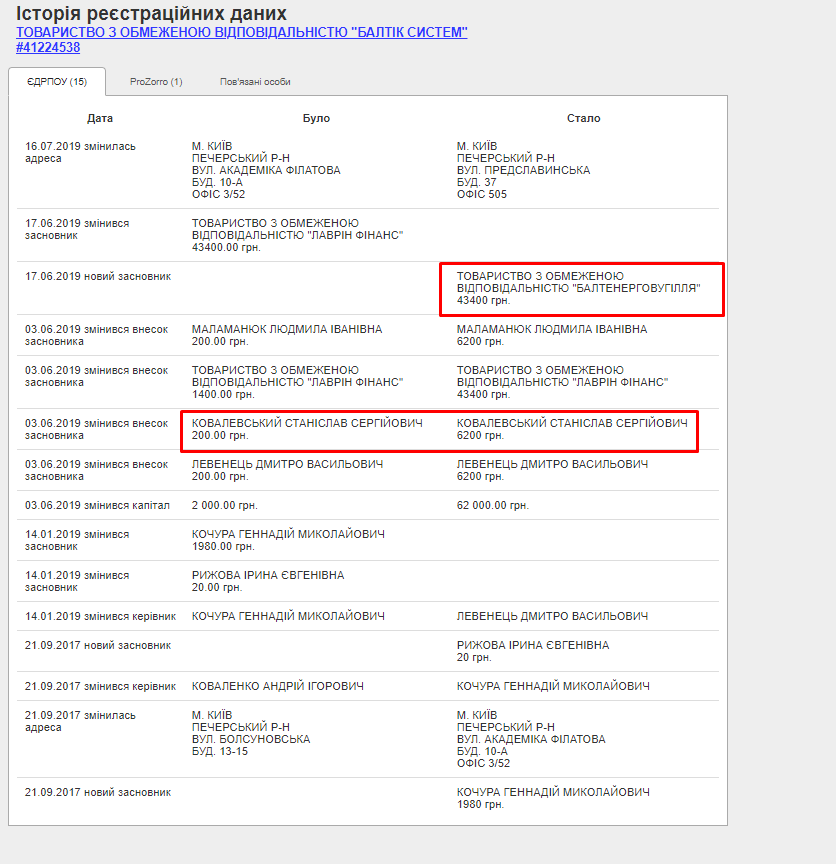
Task: Select the 03.06.2019 змінився капітал date cell
Action: pyautogui.click(x=98, y=505)
